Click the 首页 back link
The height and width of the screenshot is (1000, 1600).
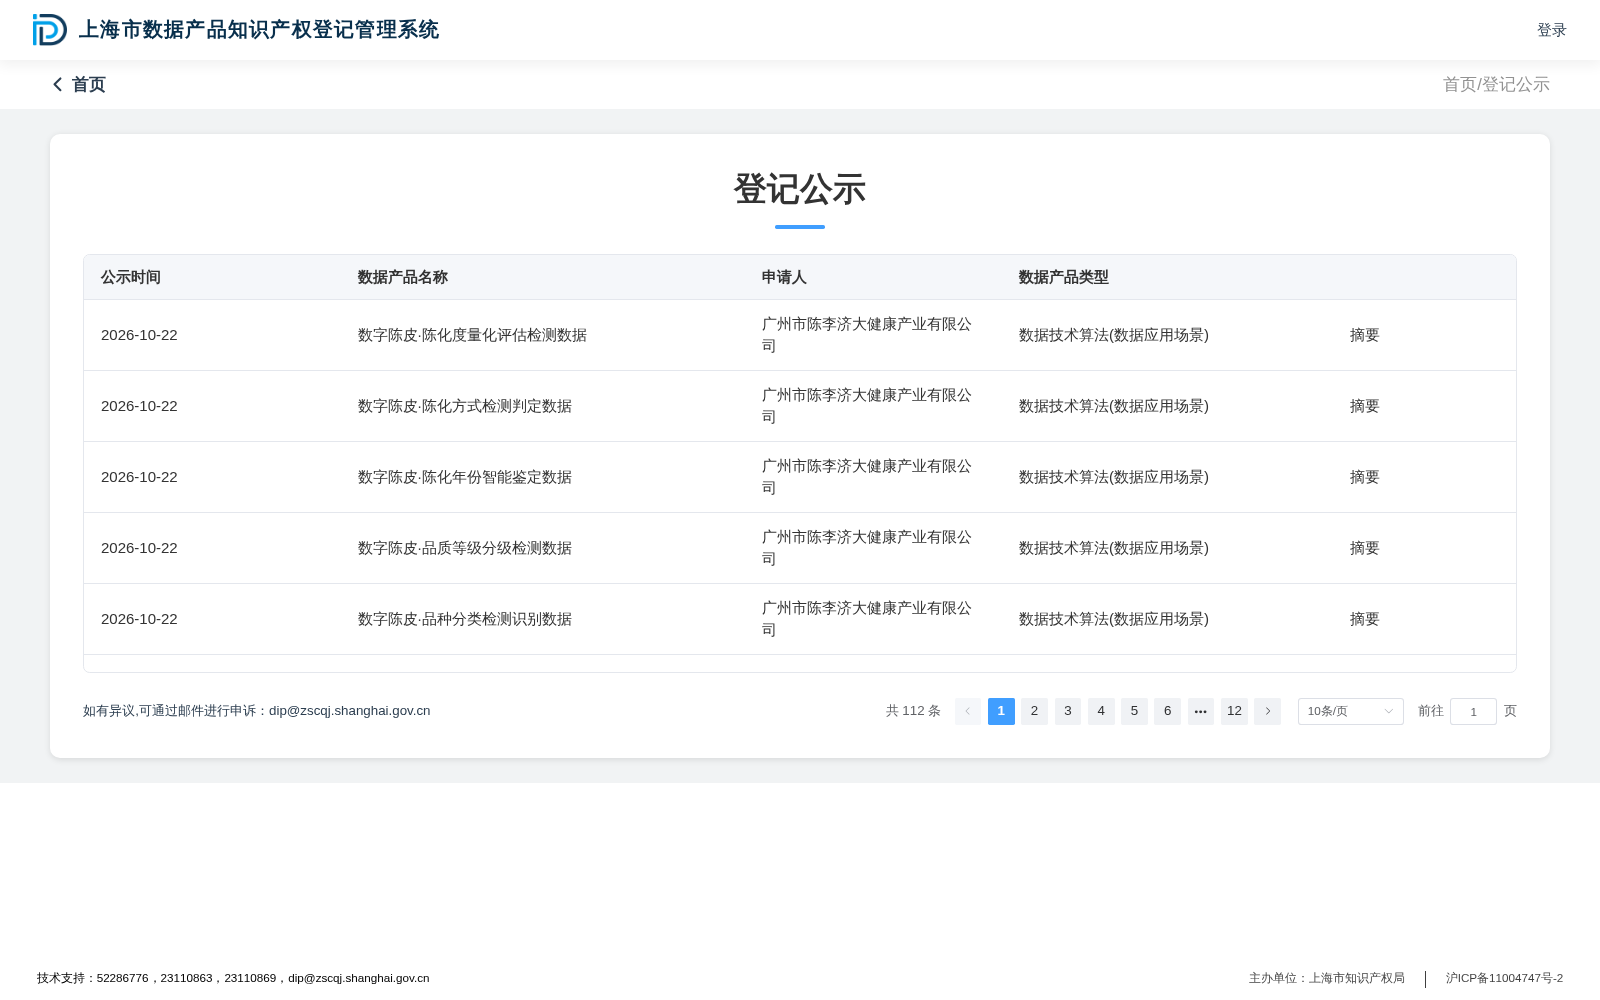[88, 85]
